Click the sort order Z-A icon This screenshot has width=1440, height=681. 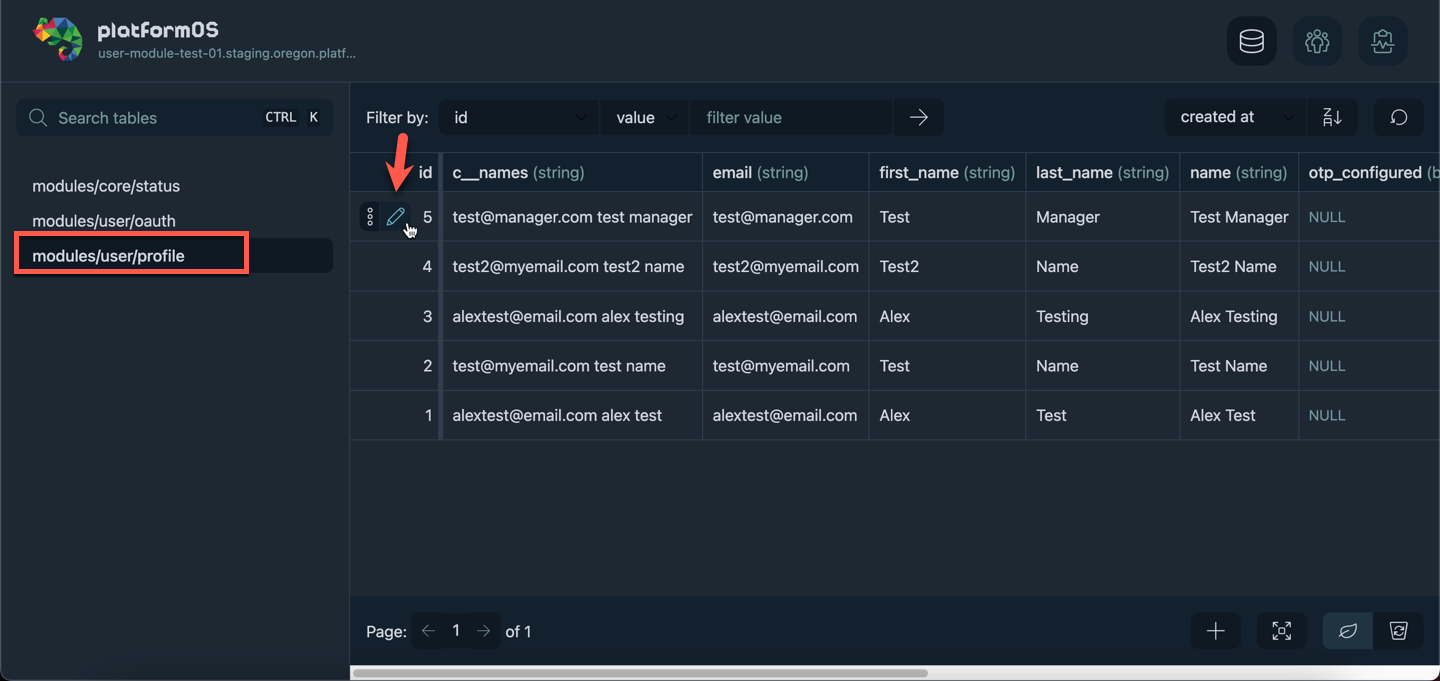(x=1333, y=117)
